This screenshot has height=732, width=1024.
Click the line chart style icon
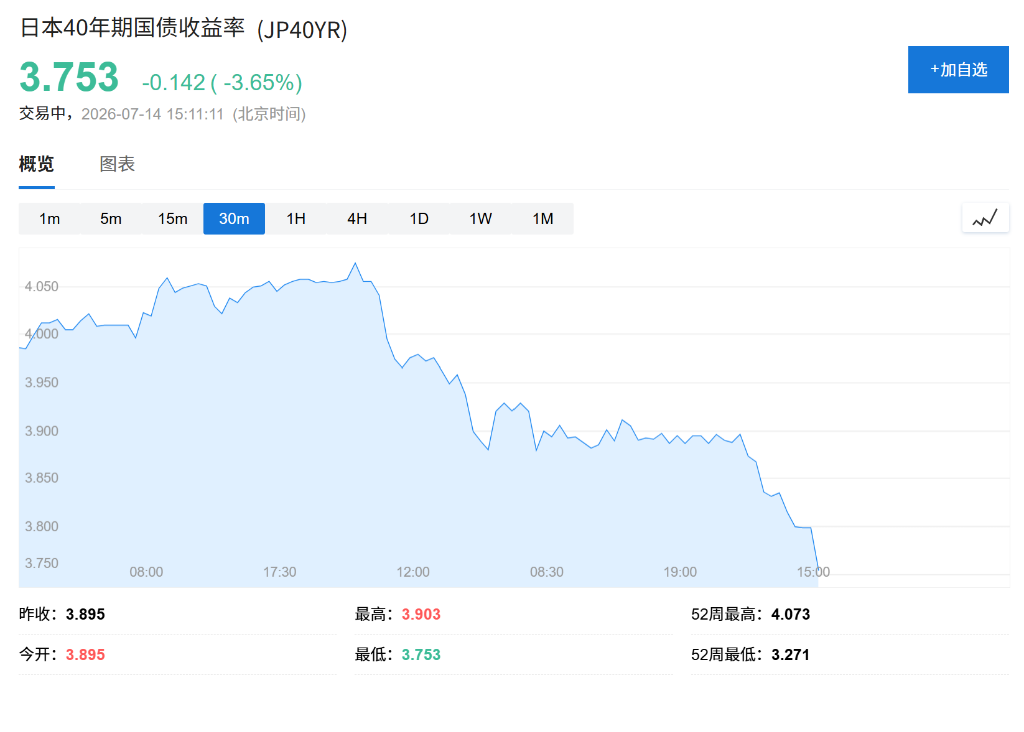click(985, 218)
